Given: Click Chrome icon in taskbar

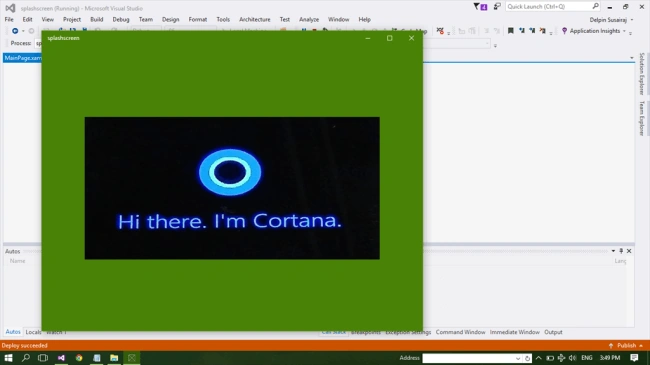Looking at the screenshot, I should click(x=79, y=358).
